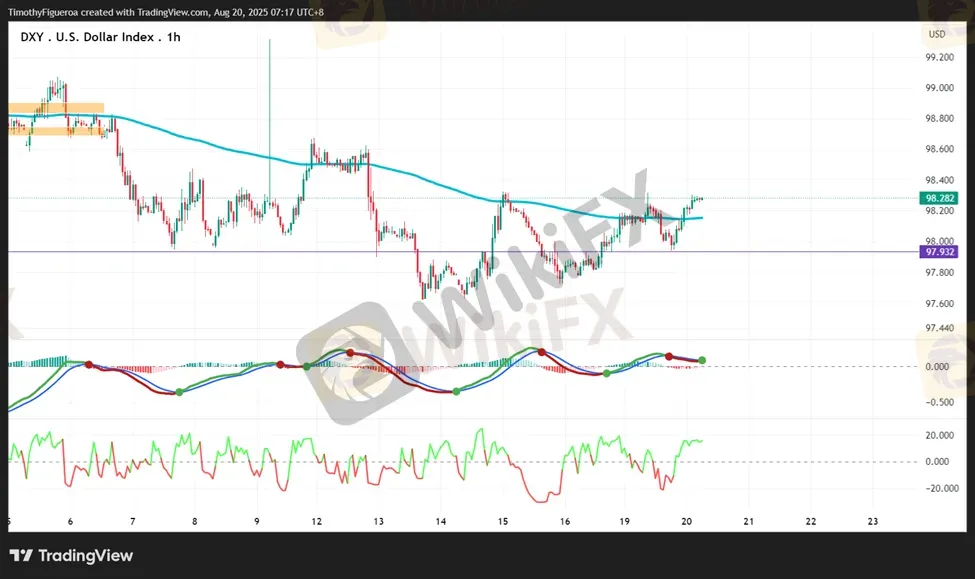Click the TimothyFigueroa created with TradingView.com header text
975x579 pixels.
[166, 12]
